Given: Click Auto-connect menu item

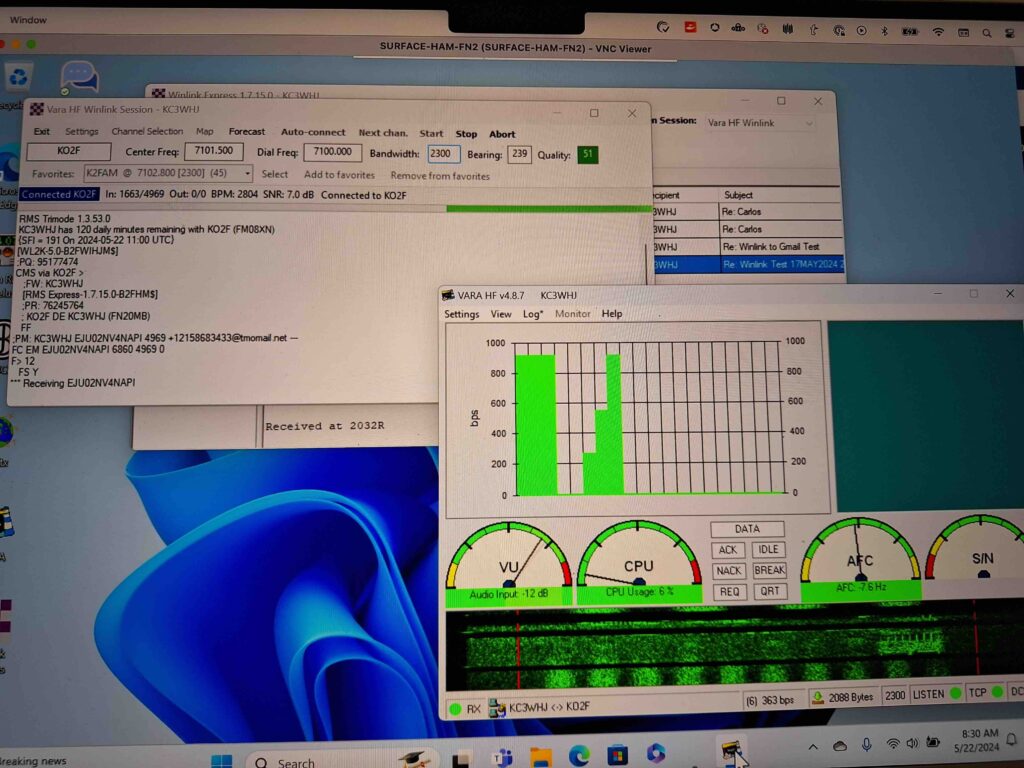Looking at the screenshot, I should click(313, 132).
